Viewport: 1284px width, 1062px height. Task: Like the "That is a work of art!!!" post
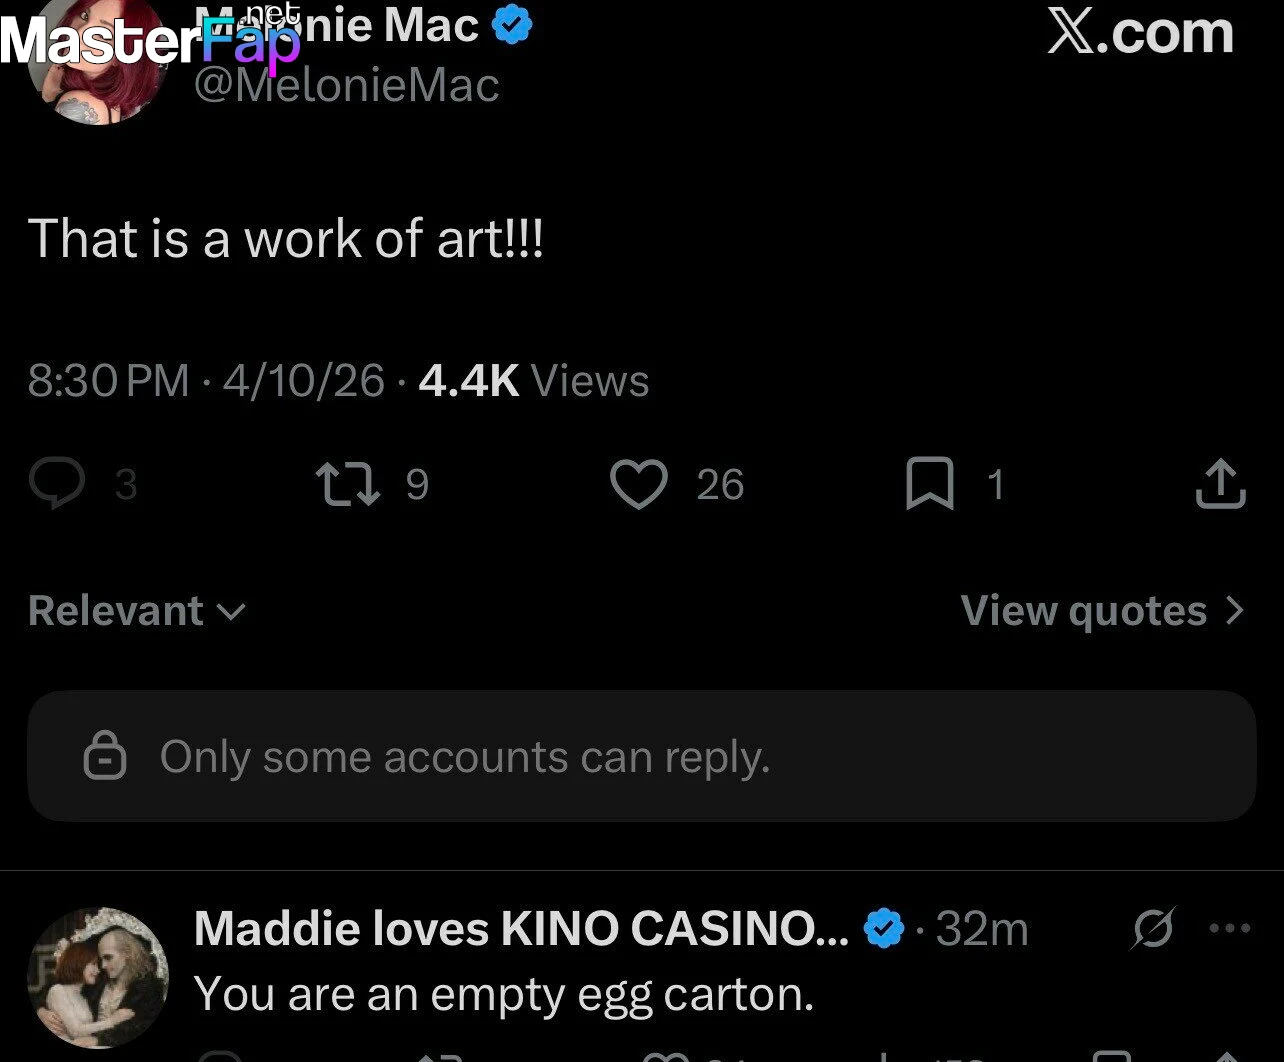pyautogui.click(x=638, y=484)
